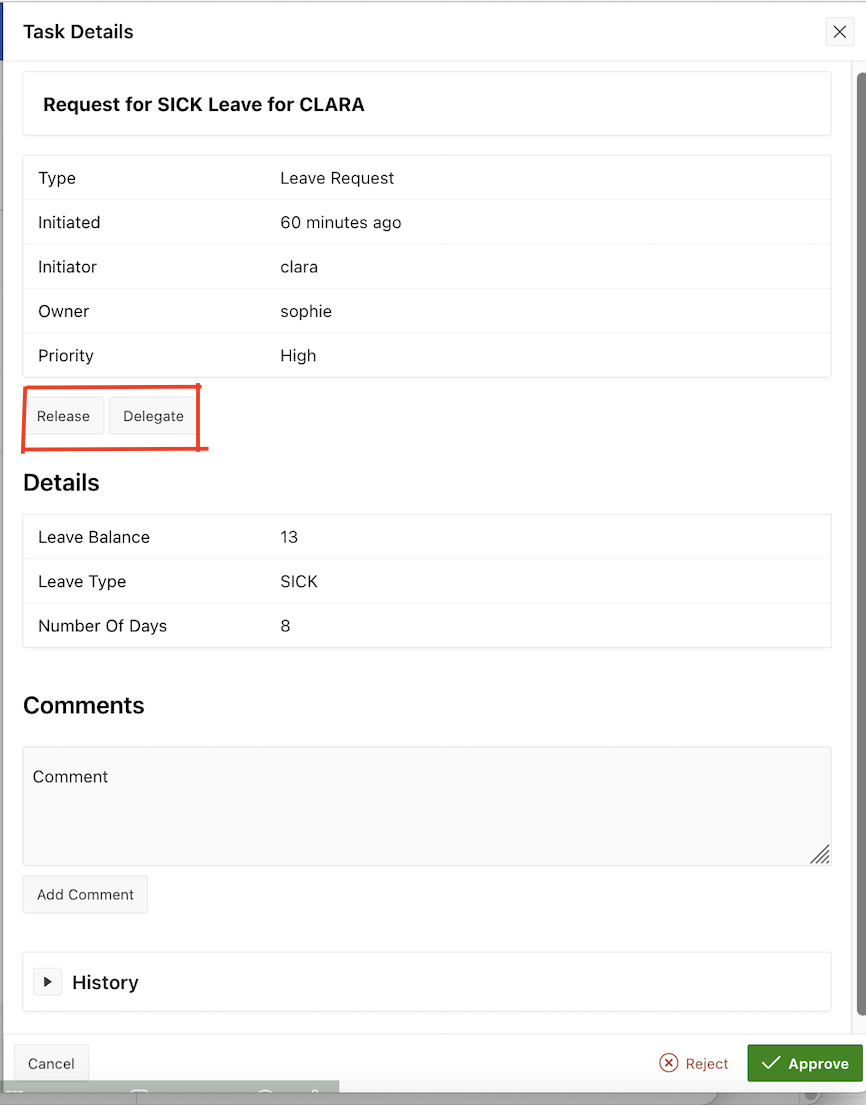The height and width of the screenshot is (1105, 866).
Task: Cancel out of the task dialog
Action: (x=51, y=1063)
